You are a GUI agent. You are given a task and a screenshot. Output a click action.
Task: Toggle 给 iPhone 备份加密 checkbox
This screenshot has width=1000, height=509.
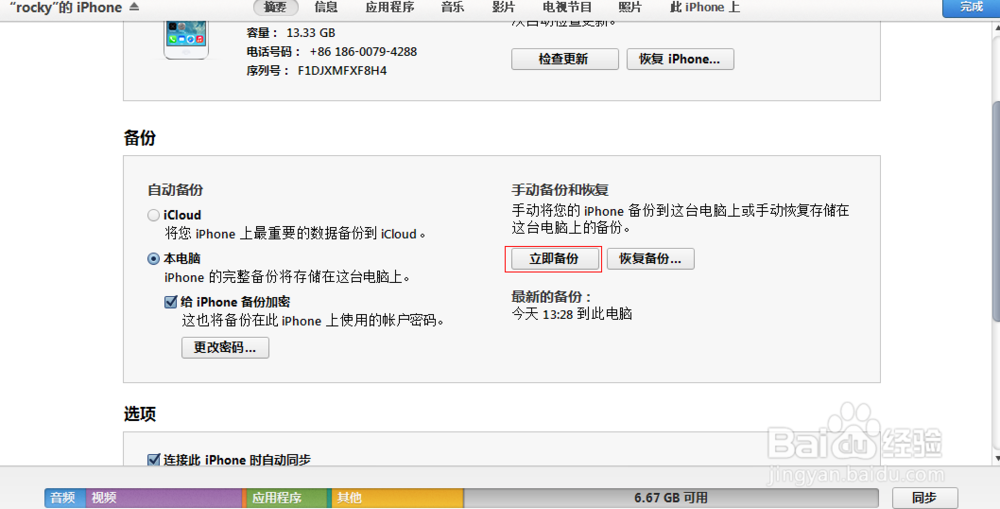tap(170, 302)
